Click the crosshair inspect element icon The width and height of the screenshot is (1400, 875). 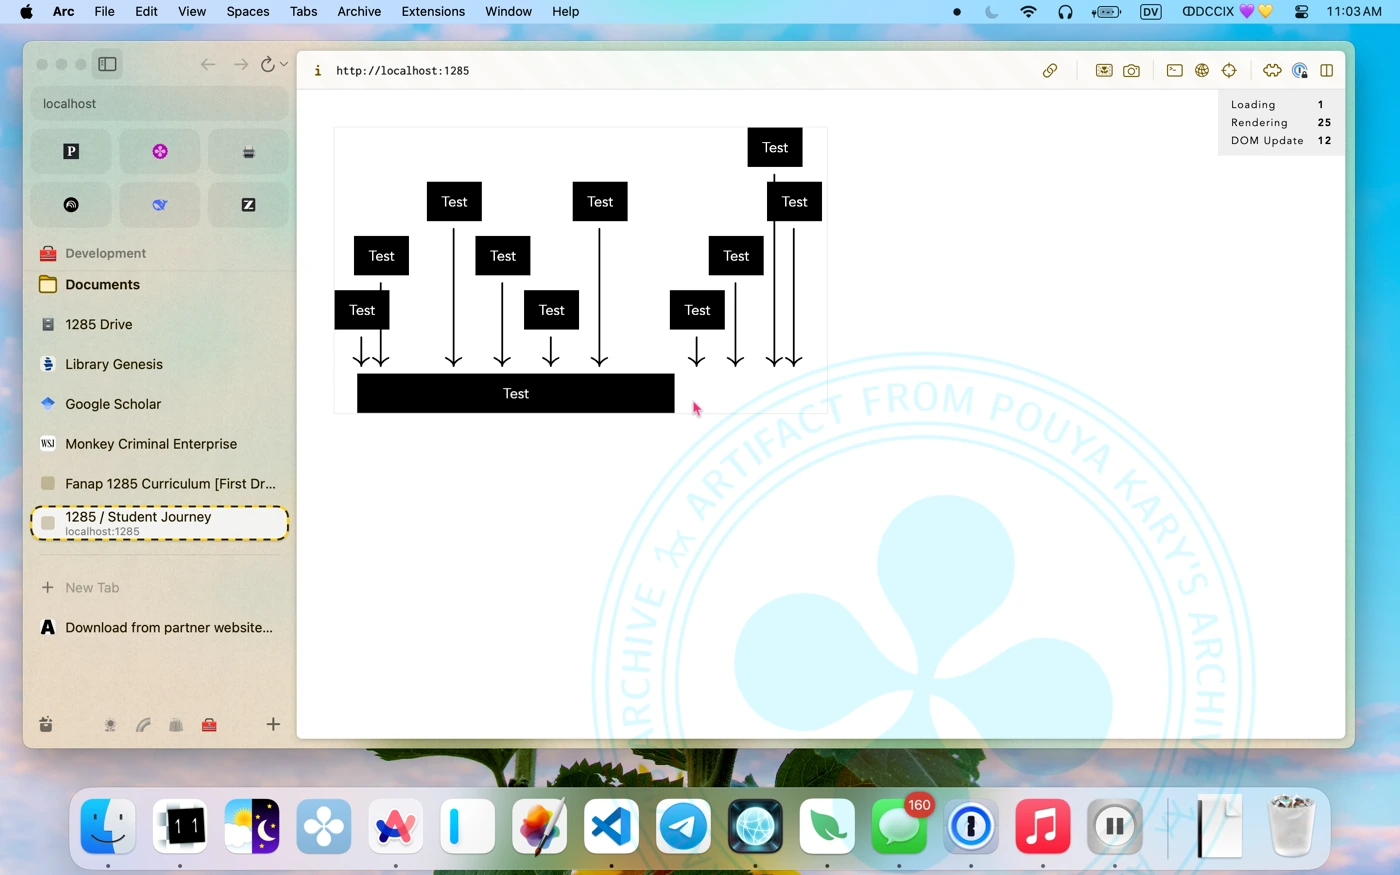coord(1229,71)
